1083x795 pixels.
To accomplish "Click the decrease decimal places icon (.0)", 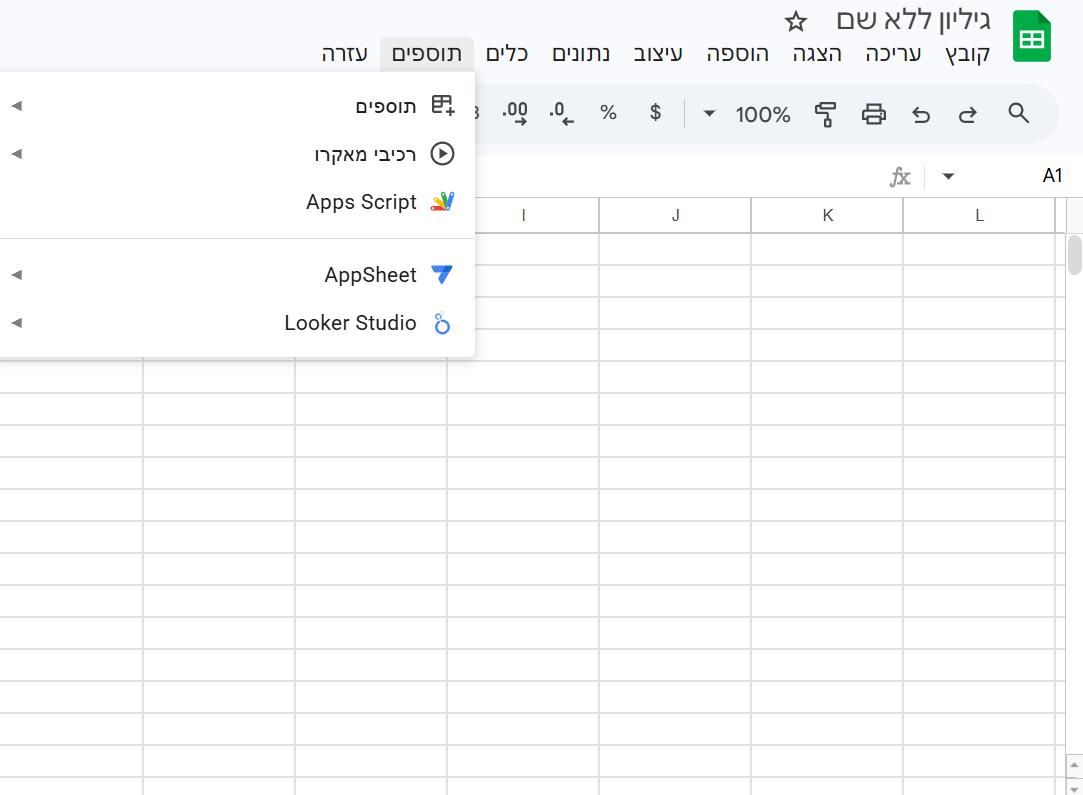I will coord(562,113).
